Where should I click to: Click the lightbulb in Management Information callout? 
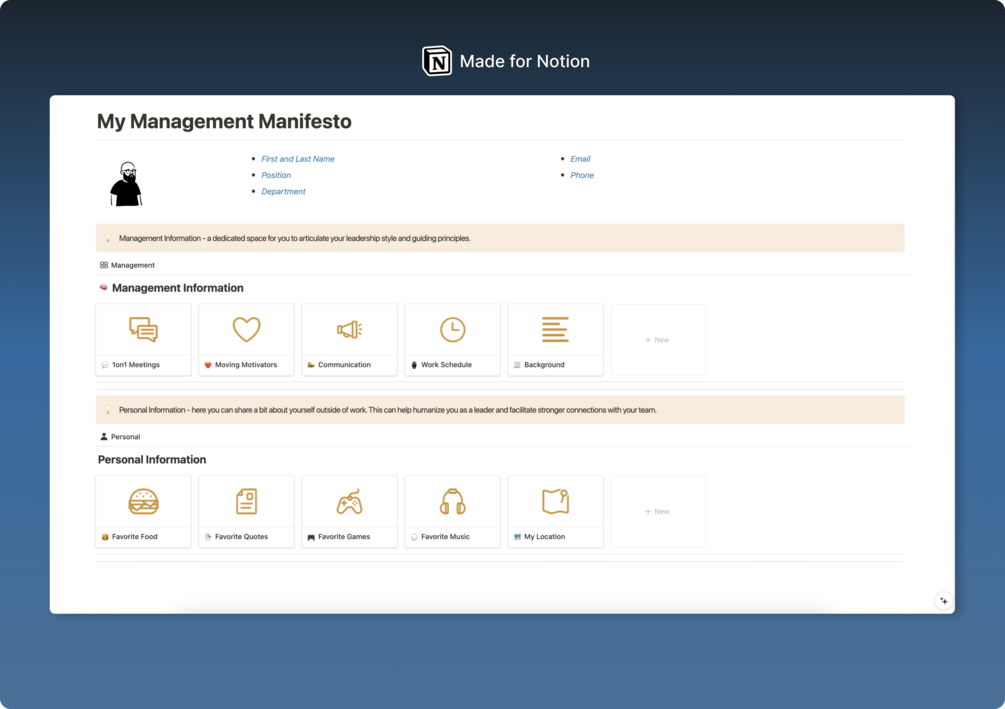(108, 238)
